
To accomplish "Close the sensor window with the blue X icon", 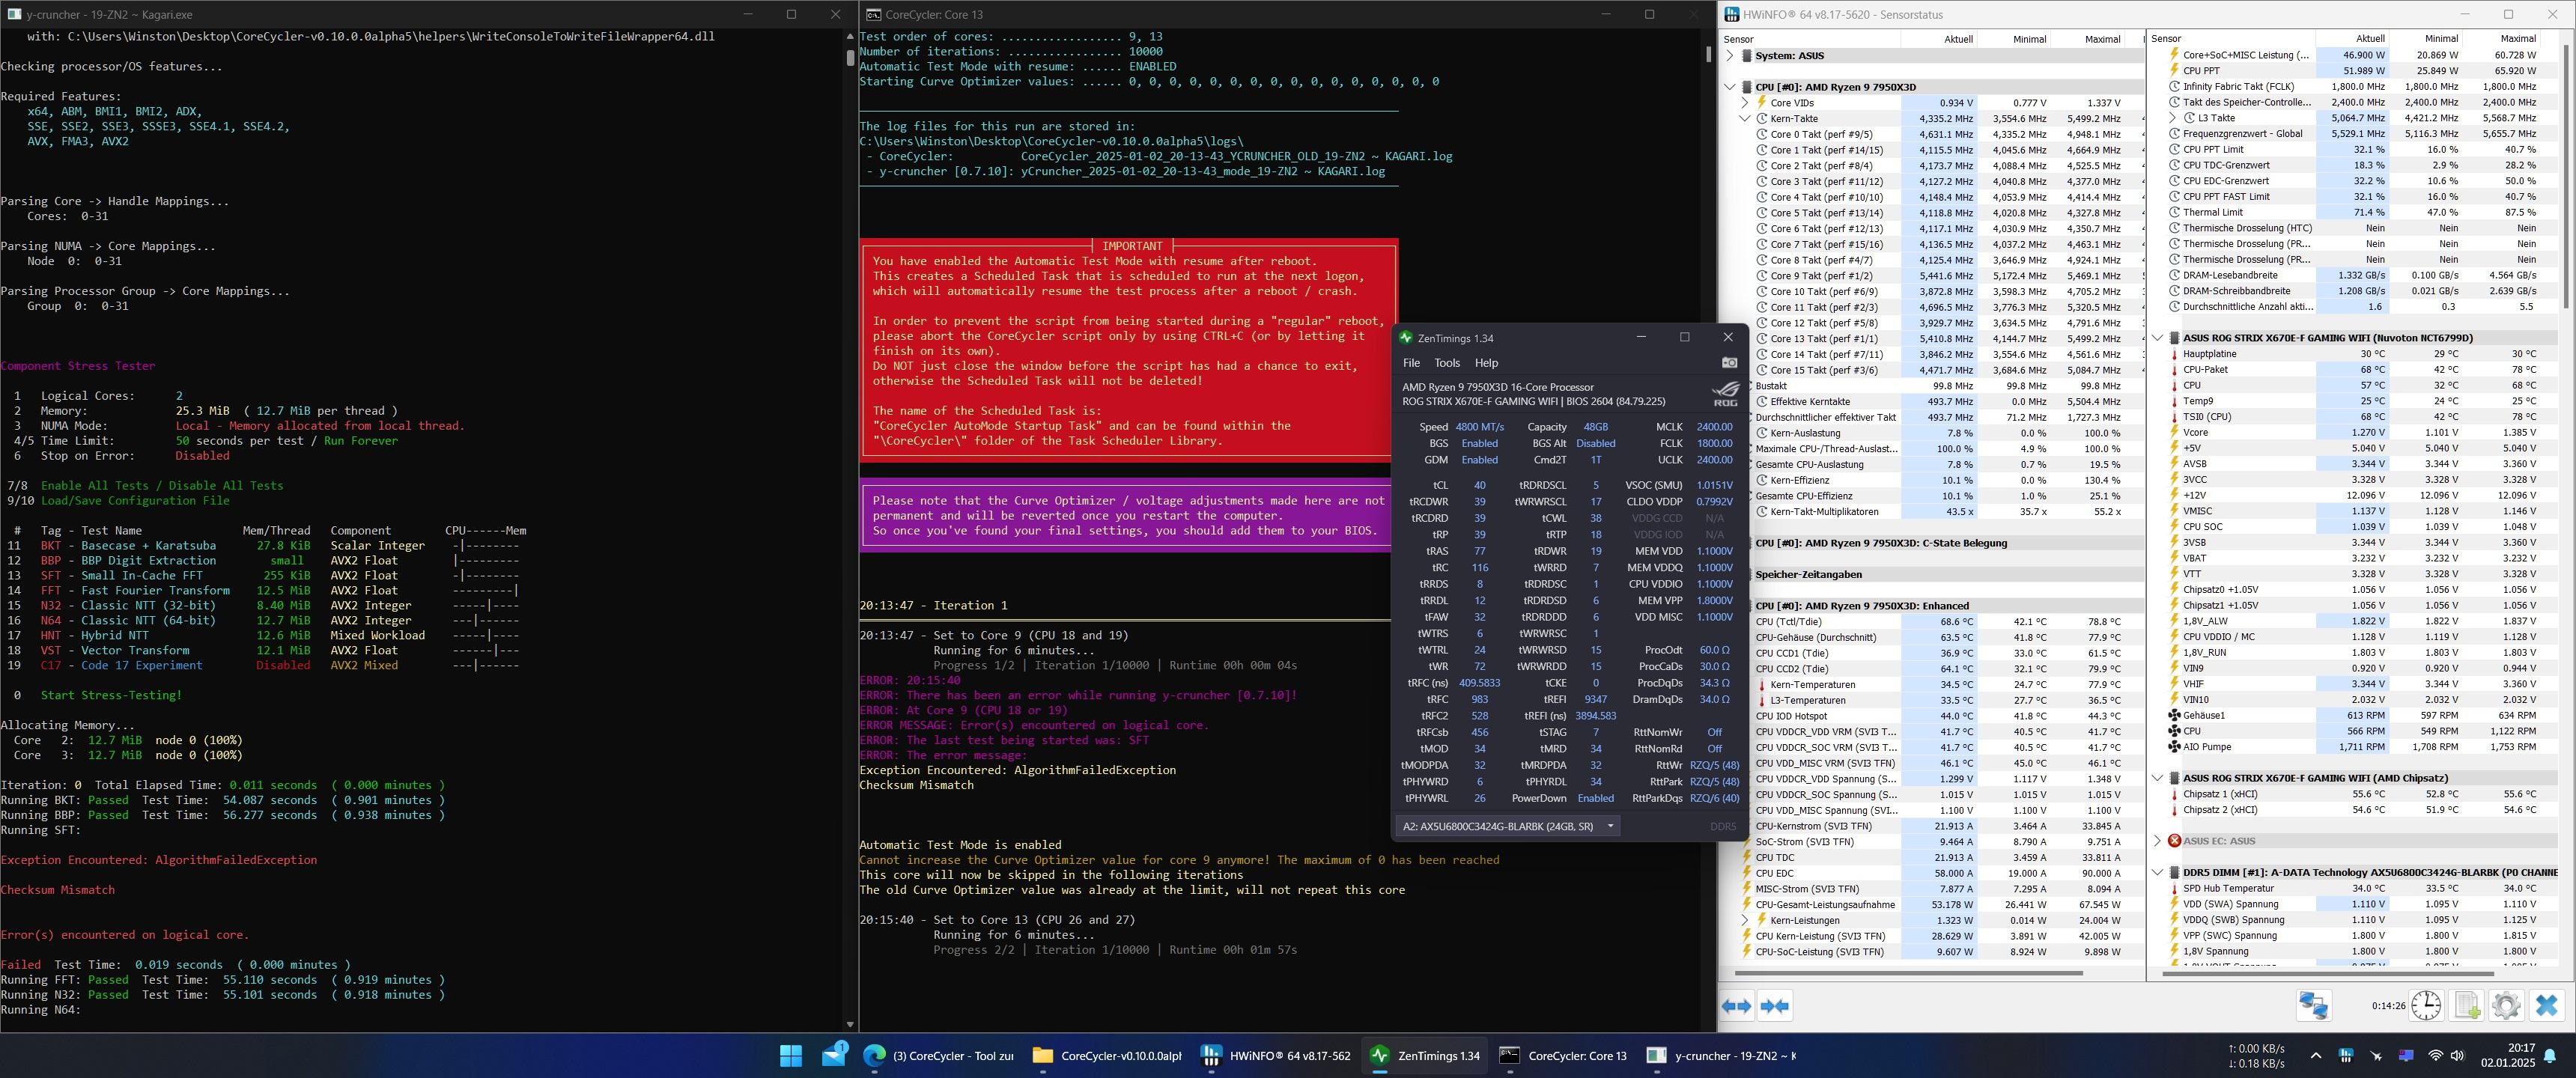I will tap(2547, 1005).
